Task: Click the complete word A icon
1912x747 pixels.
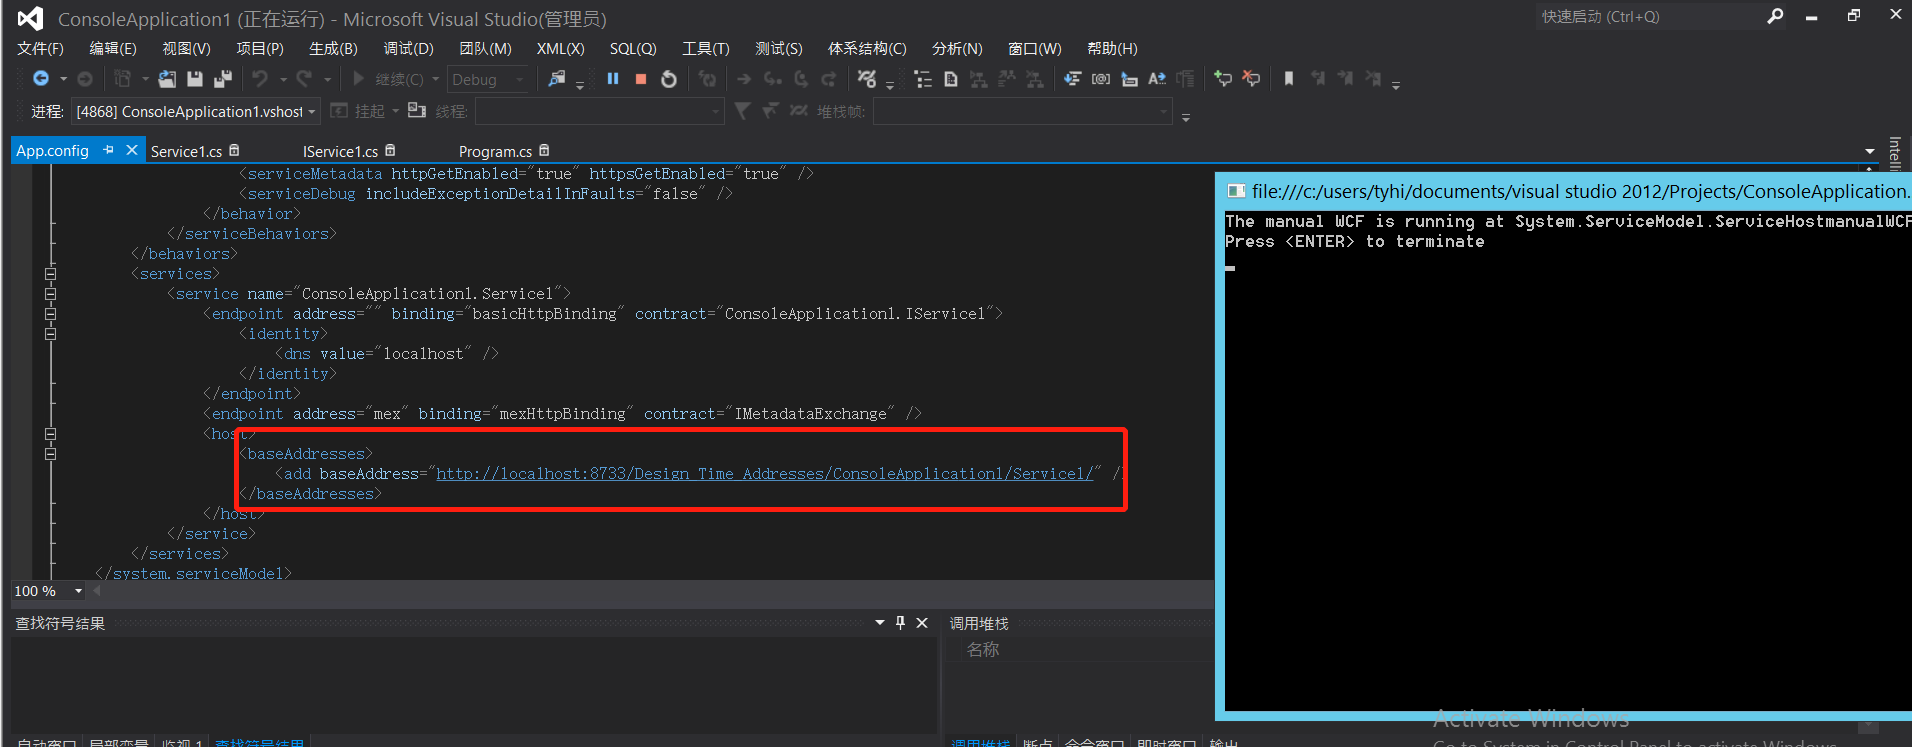Action: pyautogui.click(x=1157, y=79)
